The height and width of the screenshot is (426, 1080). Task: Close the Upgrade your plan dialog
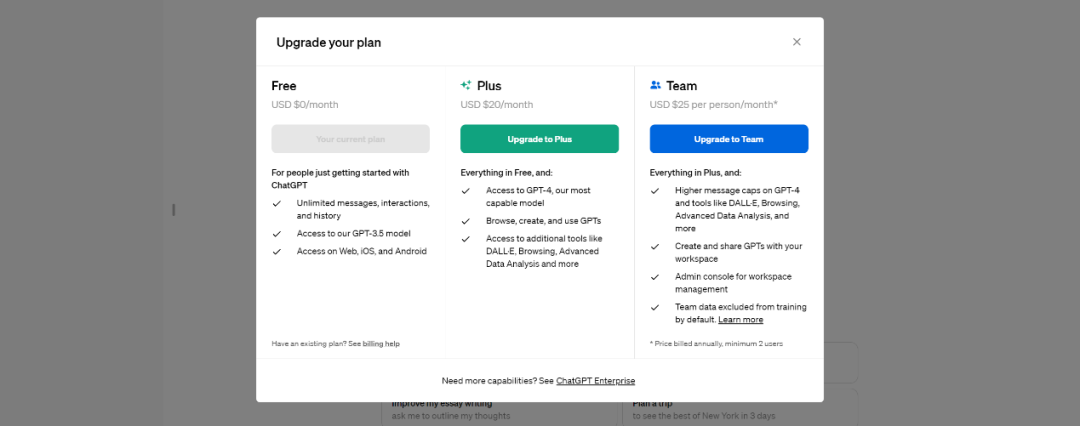796,42
